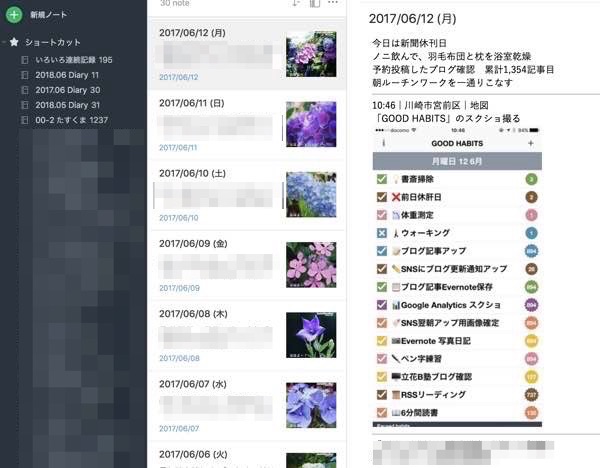The height and width of the screenshot is (468, 600).
Task: Collapse the ショートカット section arrow
Action: tap(4, 42)
